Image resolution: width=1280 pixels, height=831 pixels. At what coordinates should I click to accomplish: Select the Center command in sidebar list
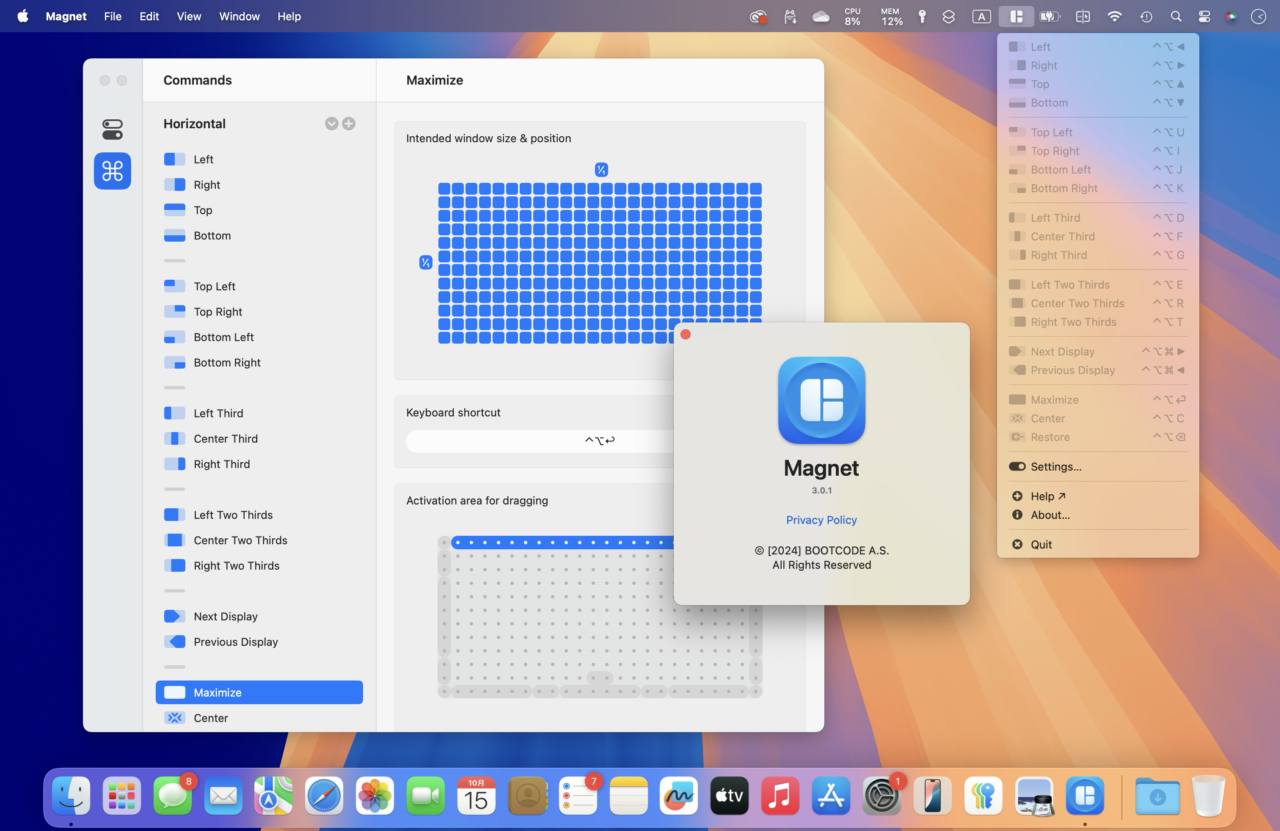[x=259, y=718]
